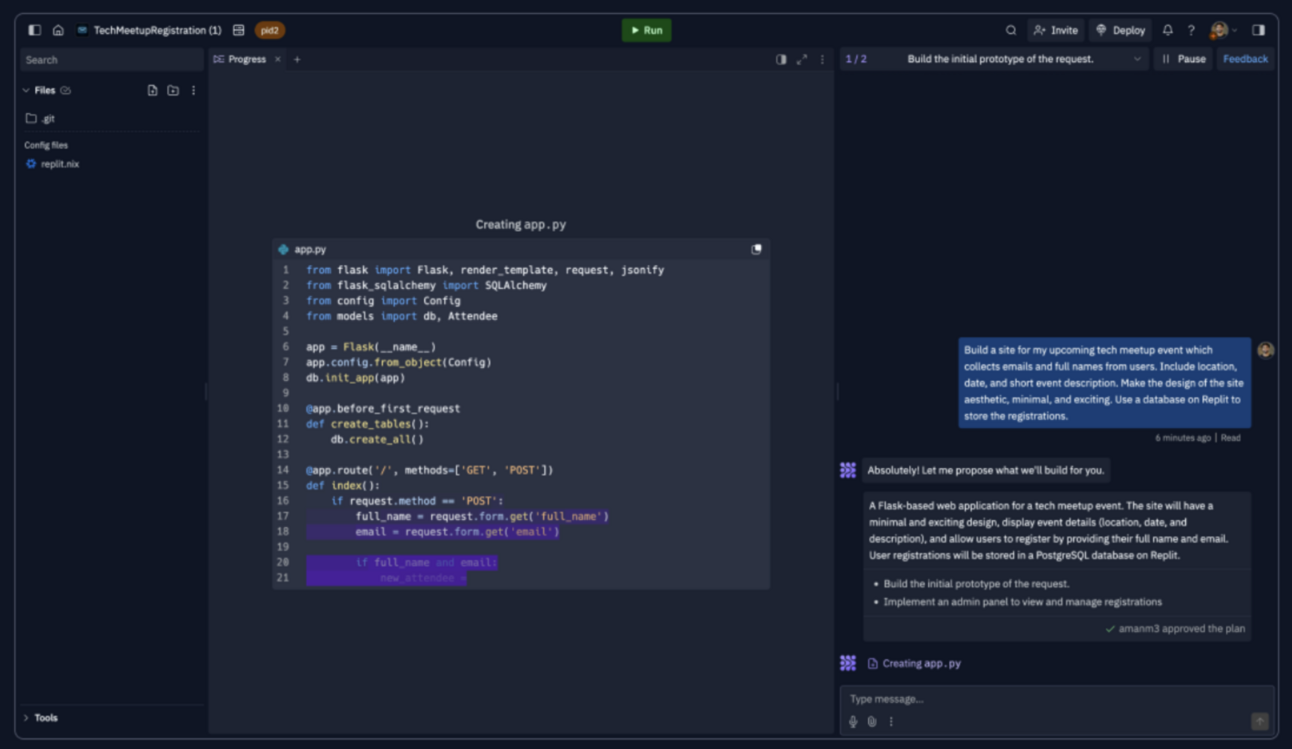Copy app.py code with the copy icon

click(x=756, y=249)
